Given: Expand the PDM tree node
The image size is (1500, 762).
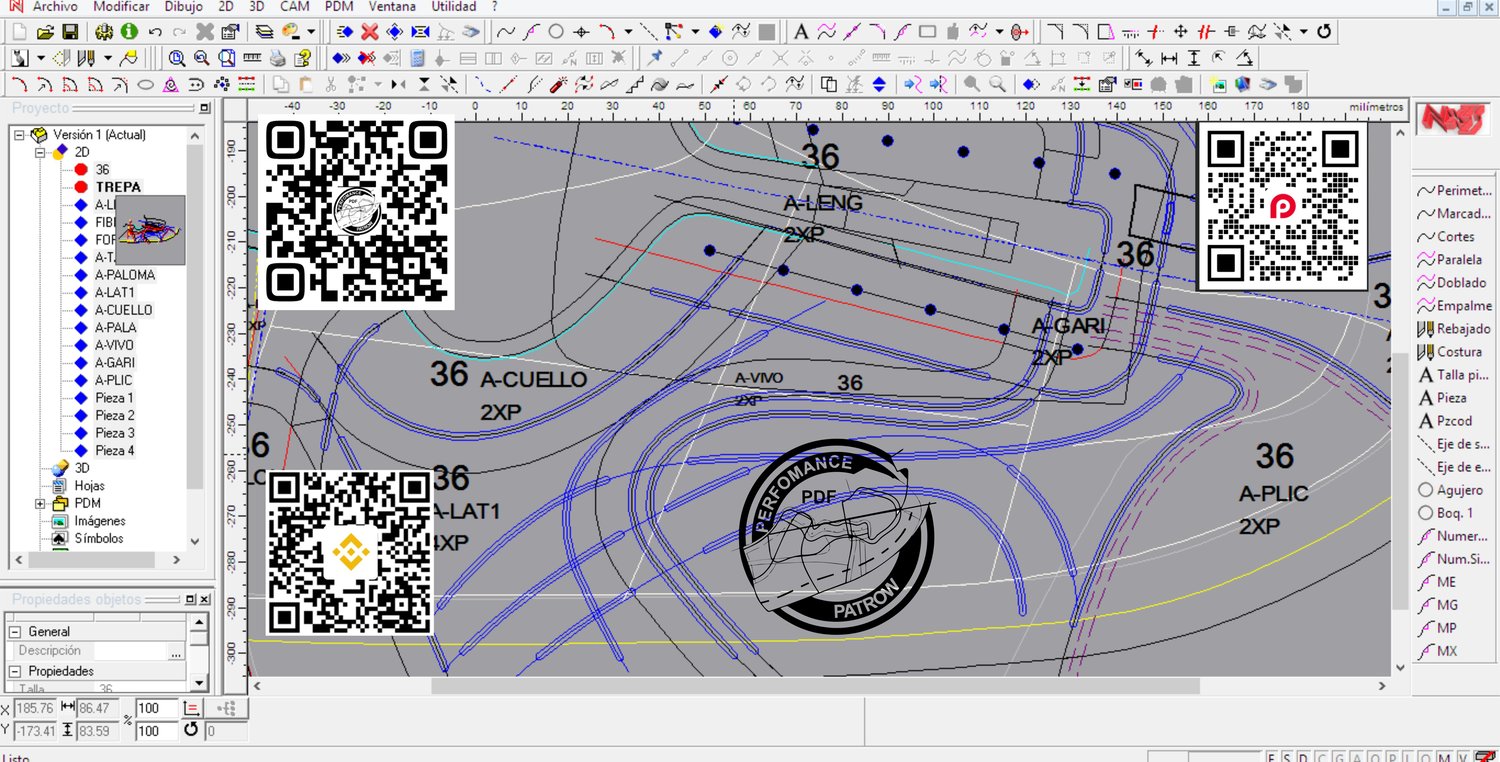Looking at the screenshot, I should tap(40, 503).
